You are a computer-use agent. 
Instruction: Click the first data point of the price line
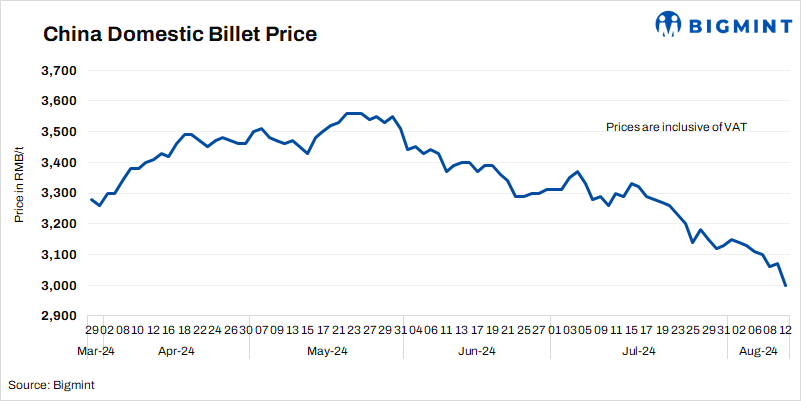91,199
